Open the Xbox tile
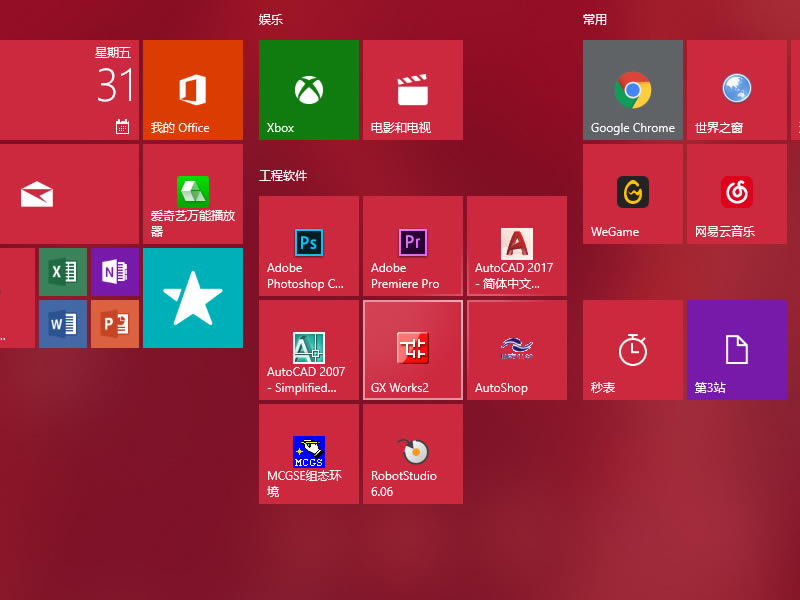Image resolution: width=800 pixels, height=600 pixels. coord(308,90)
